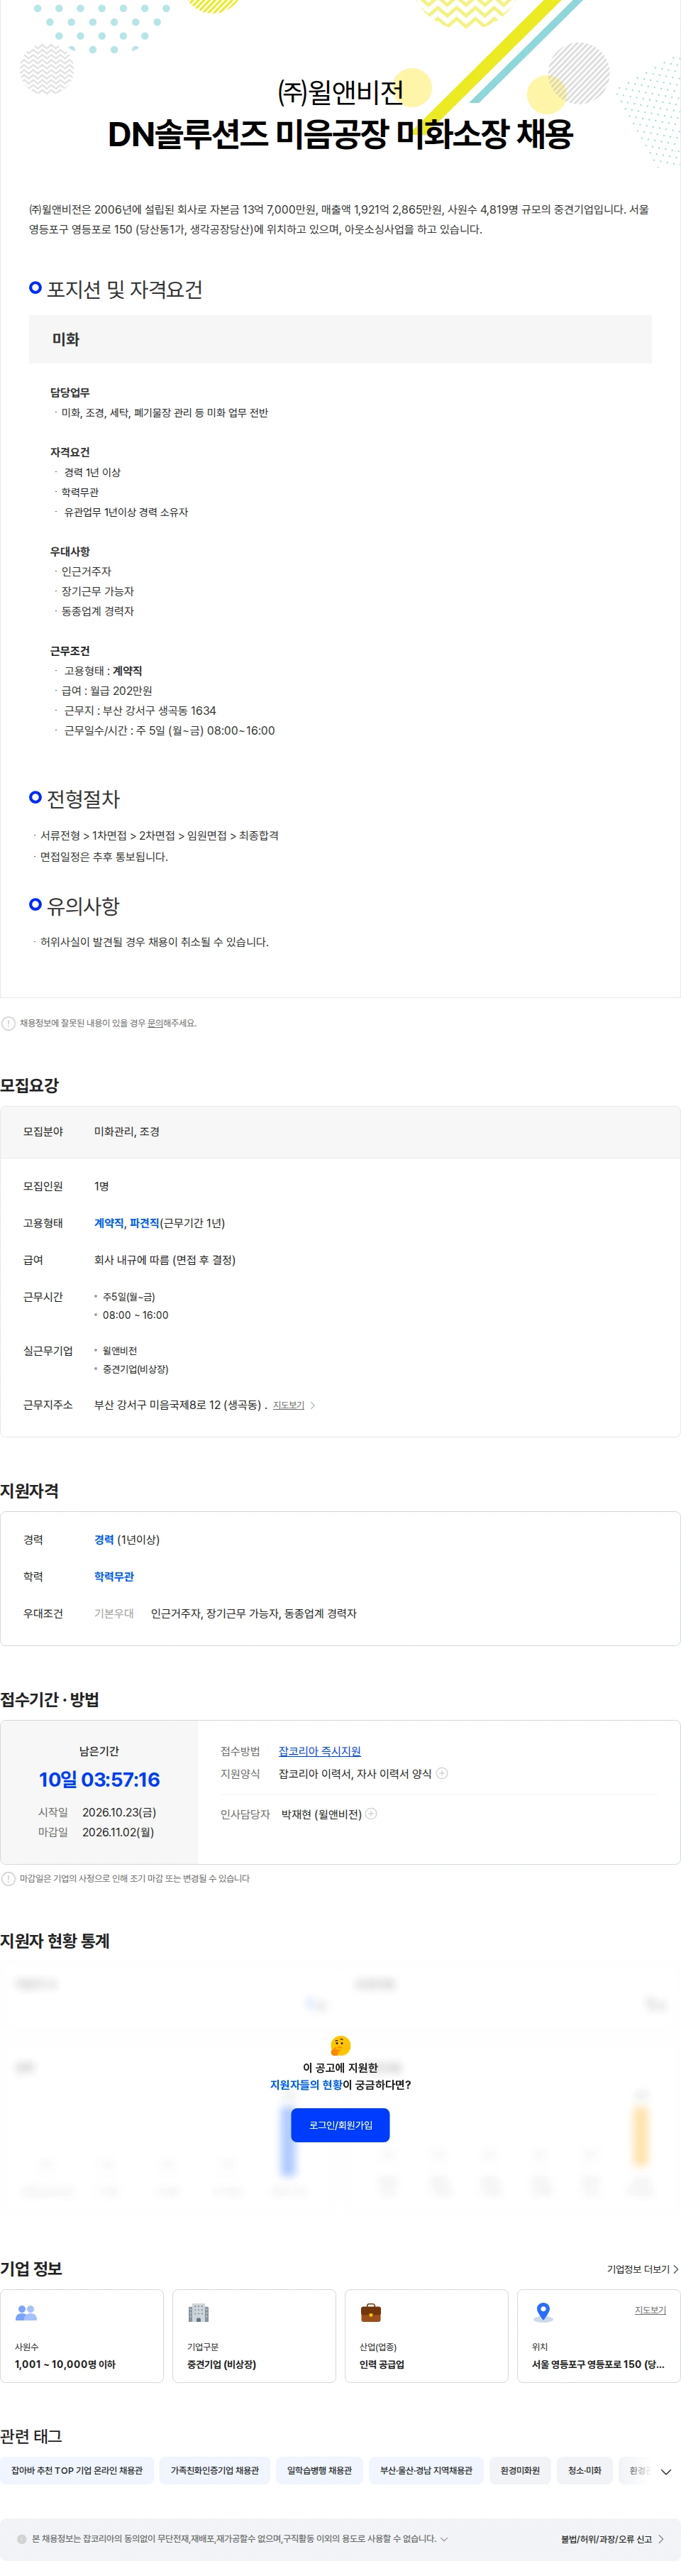Click the arrow icon next to 신고
Image resolution: width=681 pixels, height=2576 pixels.
[x=661, y=2539]
